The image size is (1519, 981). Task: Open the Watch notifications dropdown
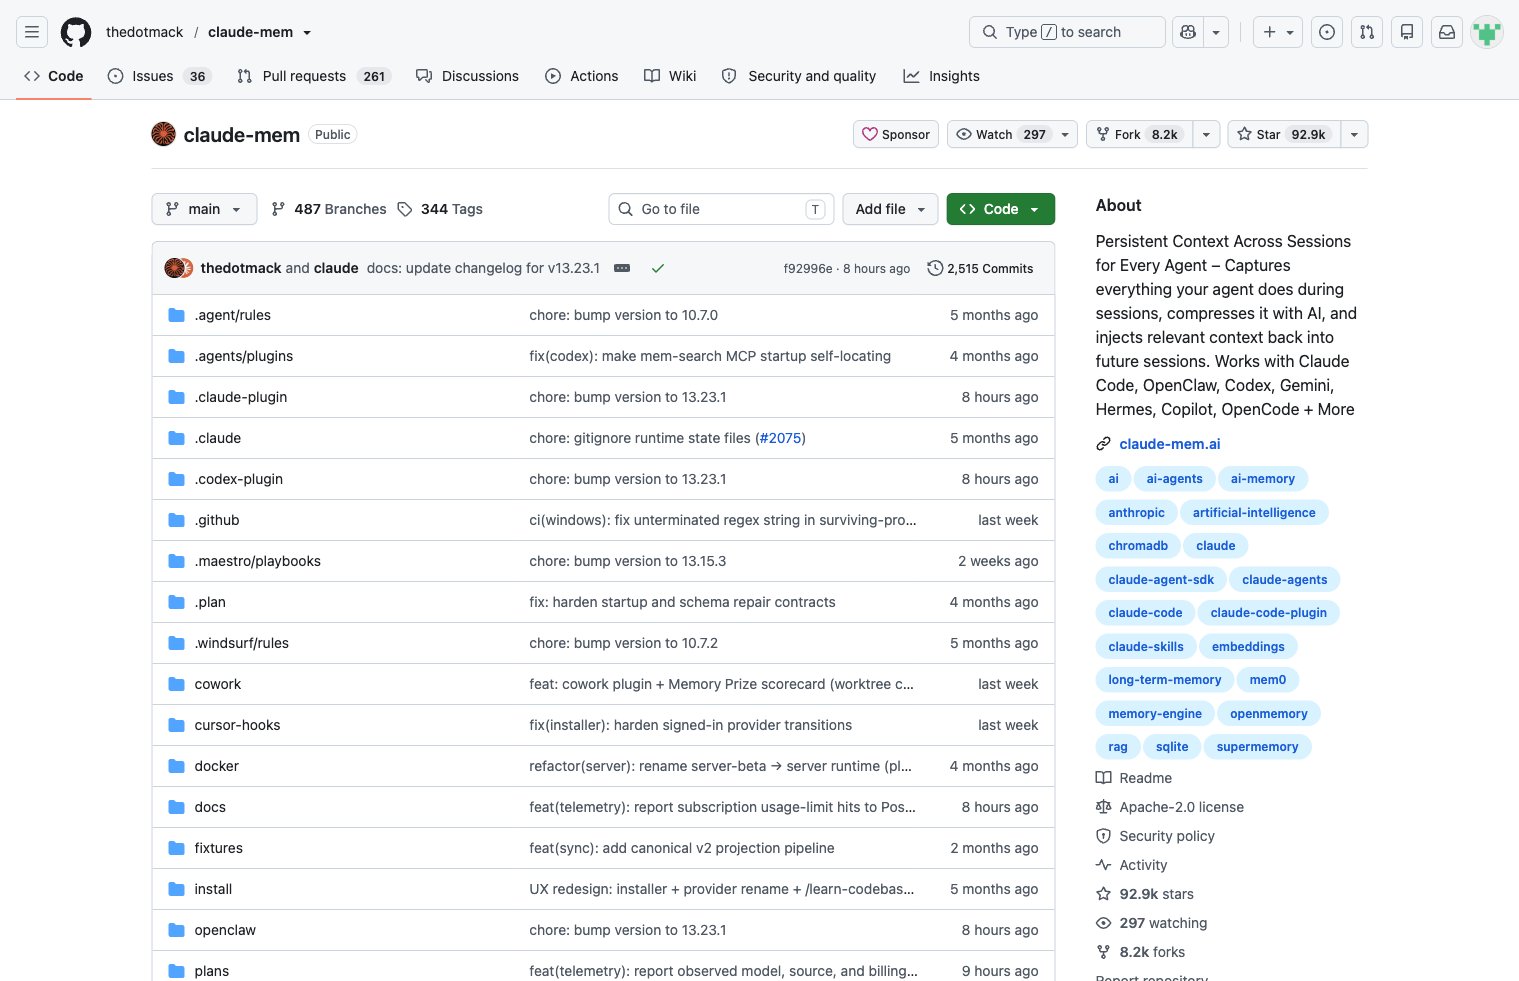point(1012,134)
